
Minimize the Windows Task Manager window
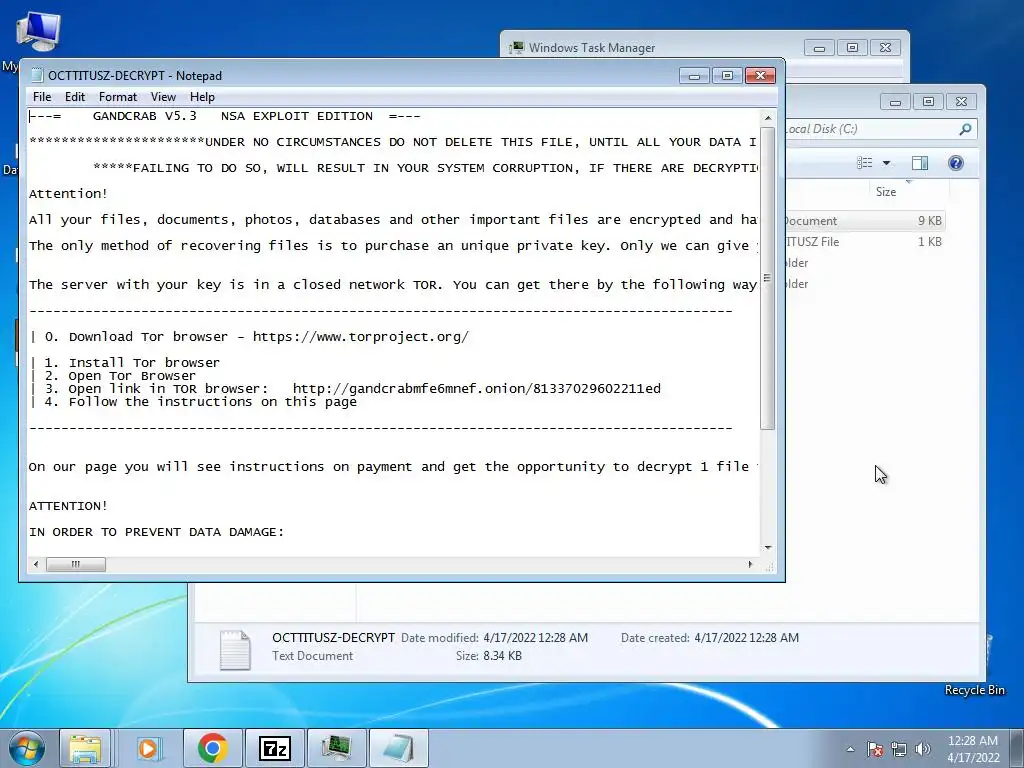tap(820, 48)
